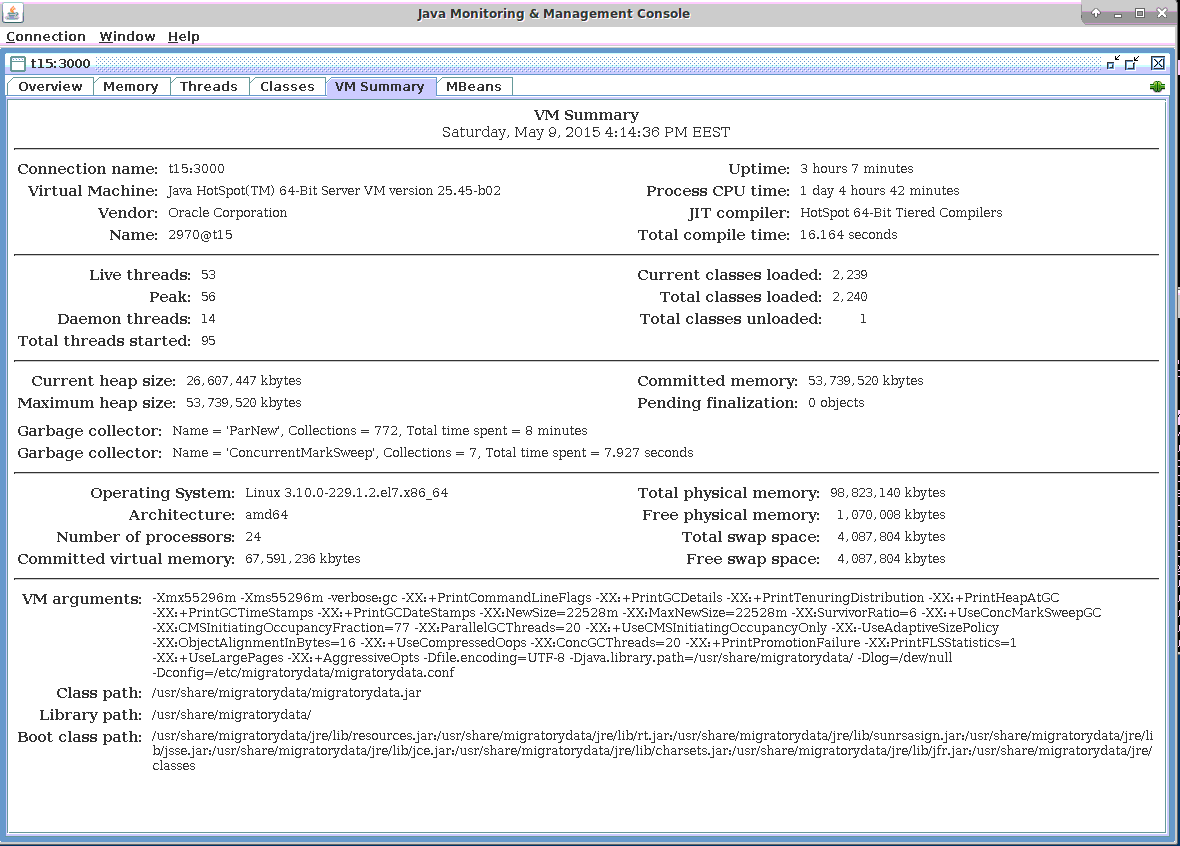Screen dimensions: 1180x846
Task: Go to the Threads tab
Action: 208,87
